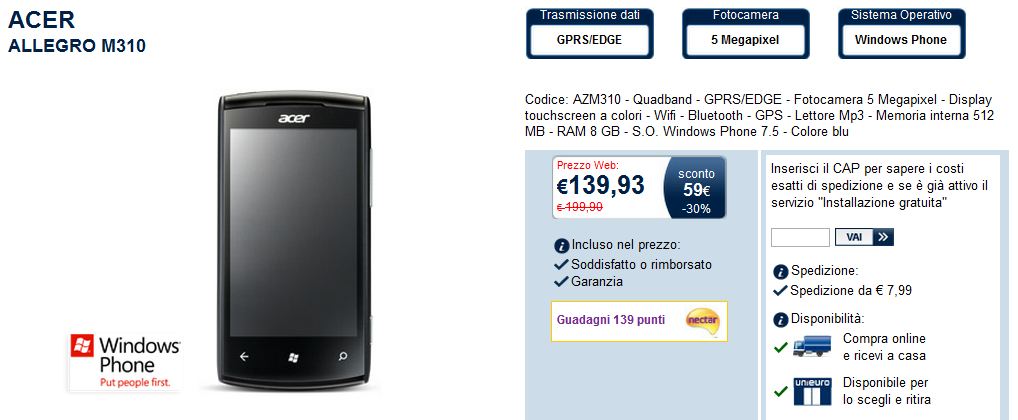Click the Windows Phone logo badge
Image resolution: width=1018 pixels, height=420 pixels.
(125, 362)
